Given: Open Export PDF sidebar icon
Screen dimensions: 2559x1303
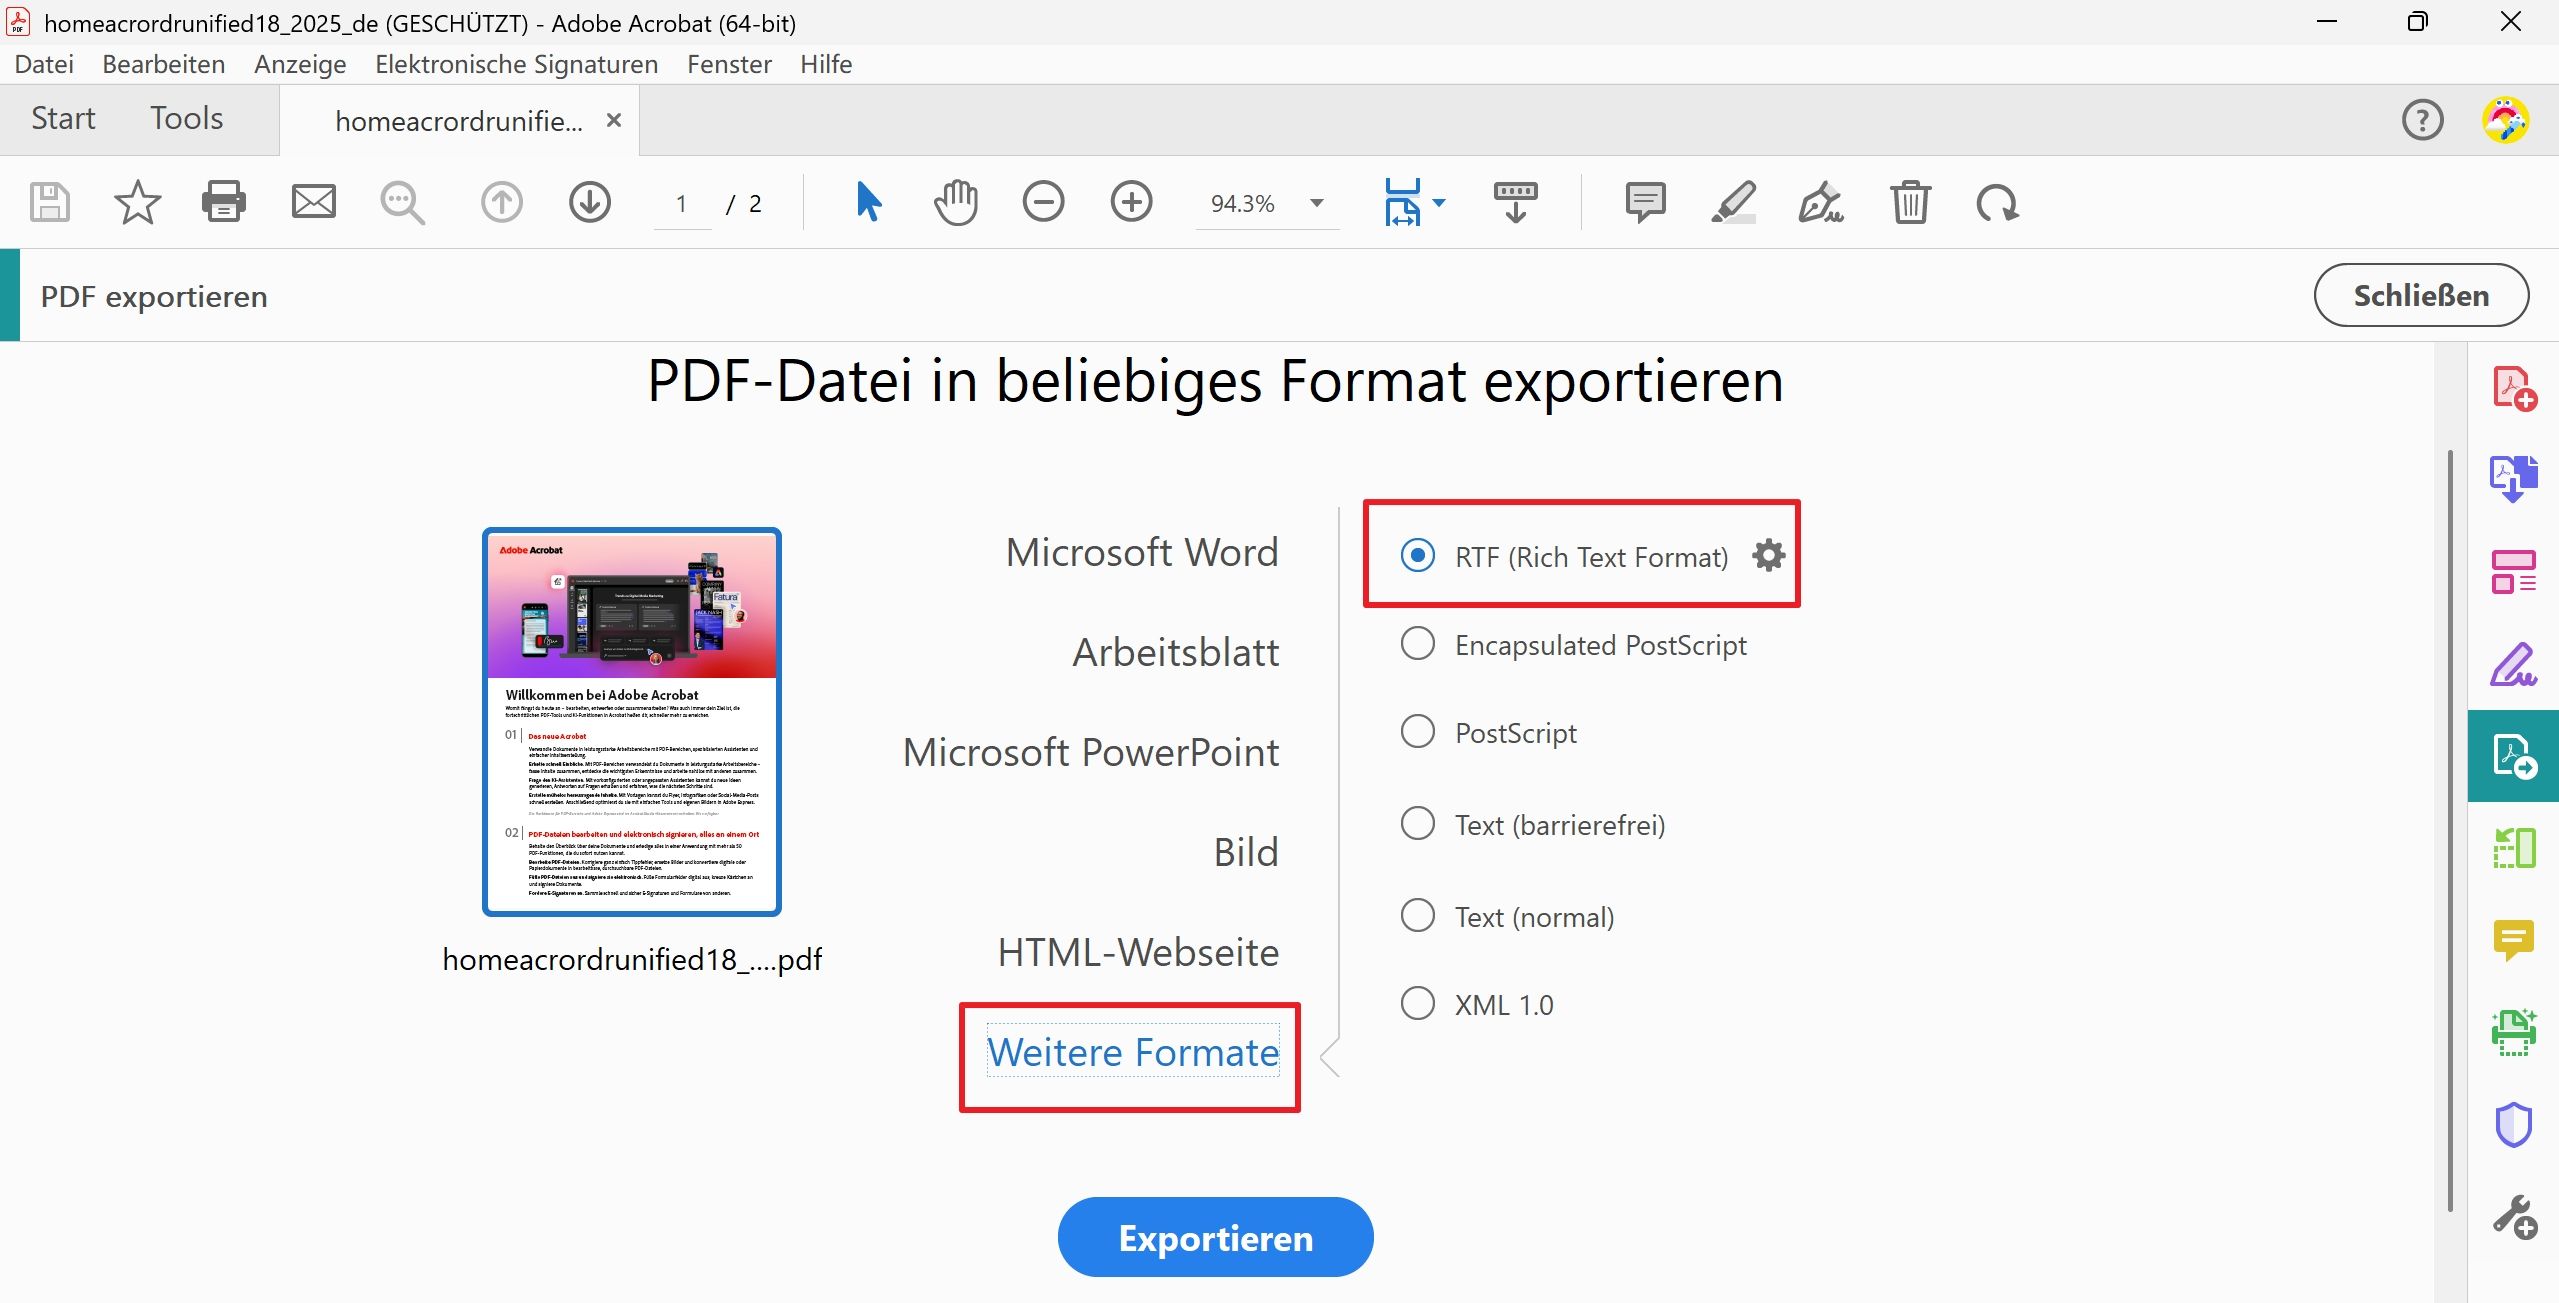Looking at the screenshot, I should click(x=2513, y=756).
